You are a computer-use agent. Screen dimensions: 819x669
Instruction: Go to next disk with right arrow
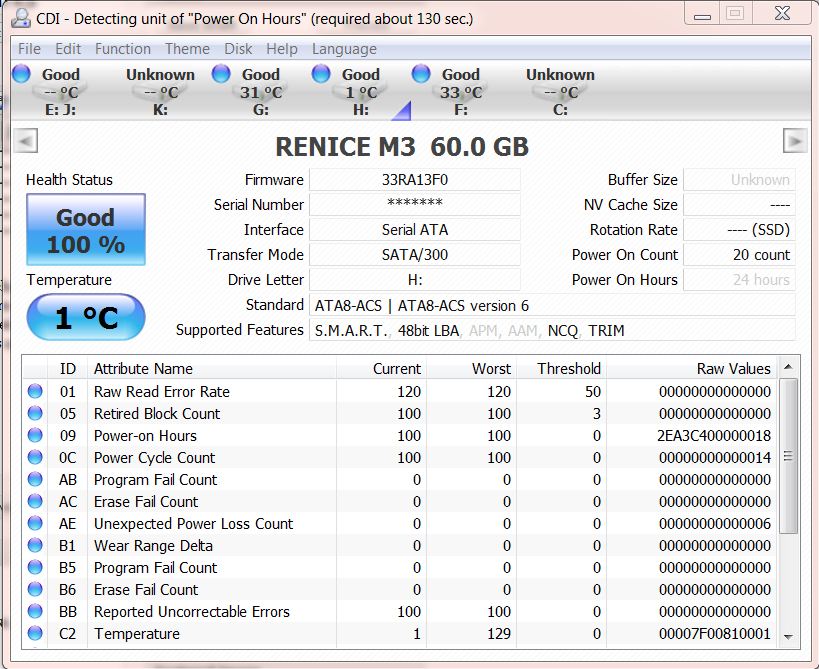794,141
